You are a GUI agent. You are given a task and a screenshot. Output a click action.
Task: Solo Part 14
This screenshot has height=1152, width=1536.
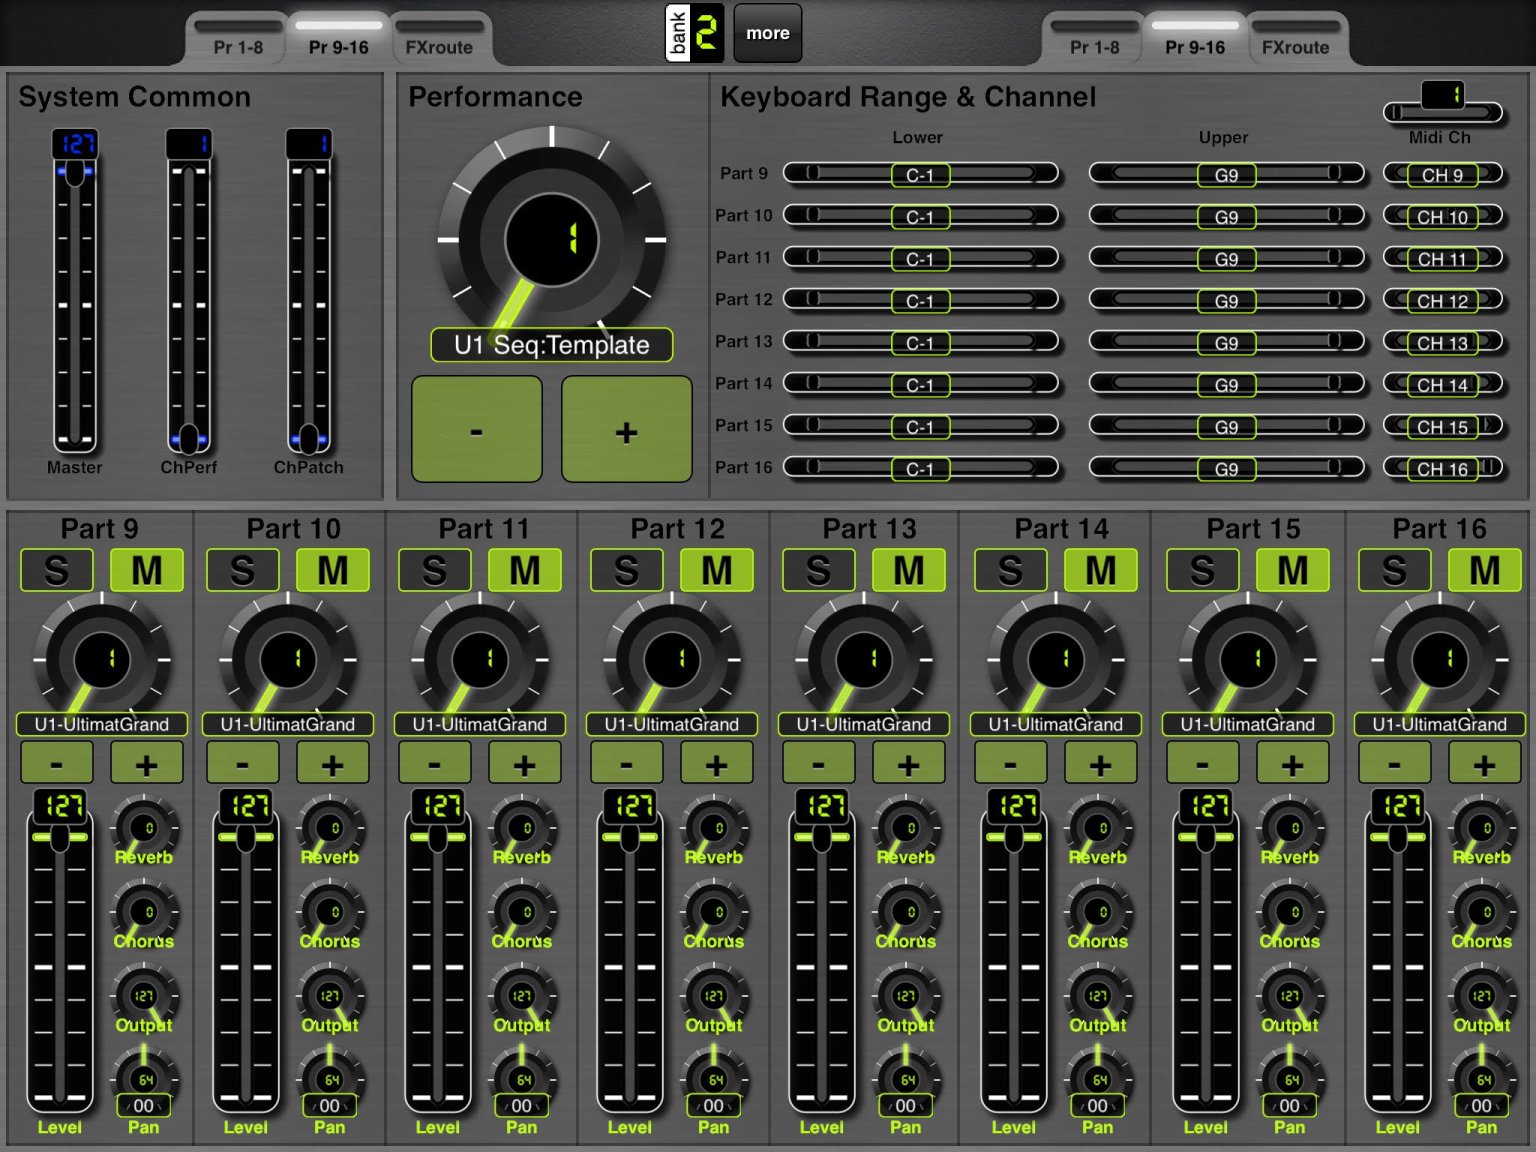click(1010, 570)
